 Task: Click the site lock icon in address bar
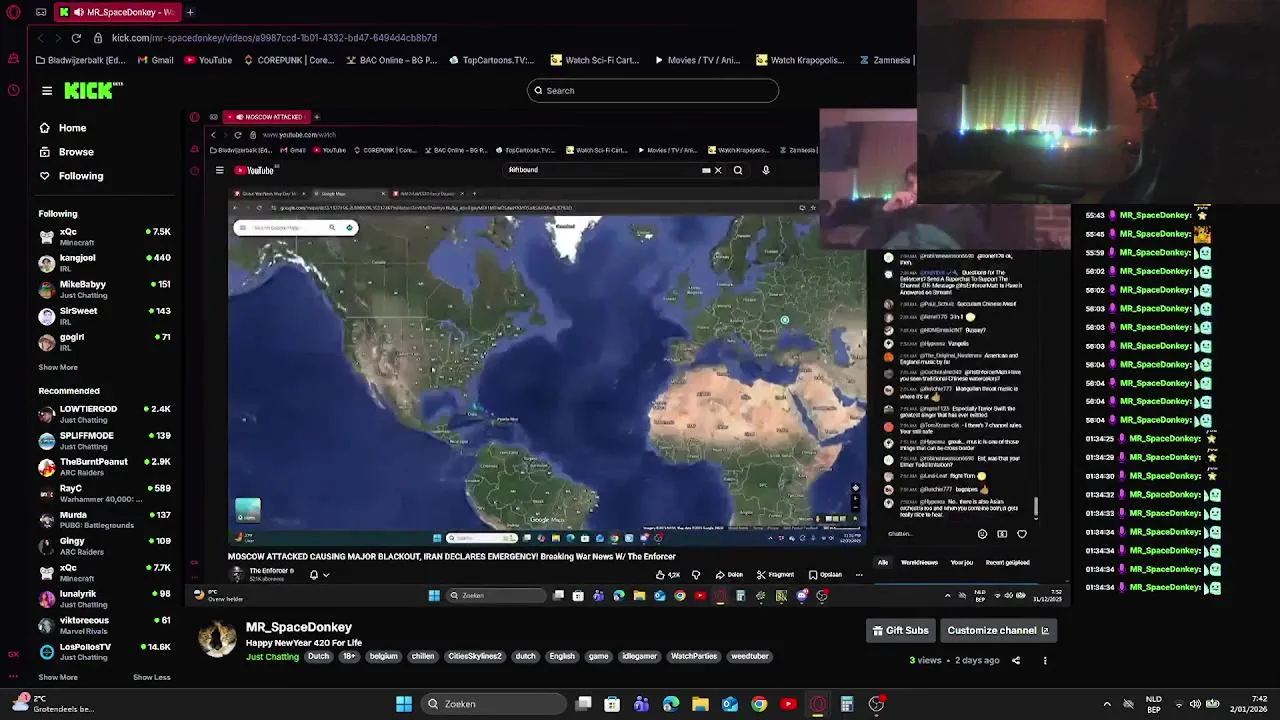pos(98,38)
